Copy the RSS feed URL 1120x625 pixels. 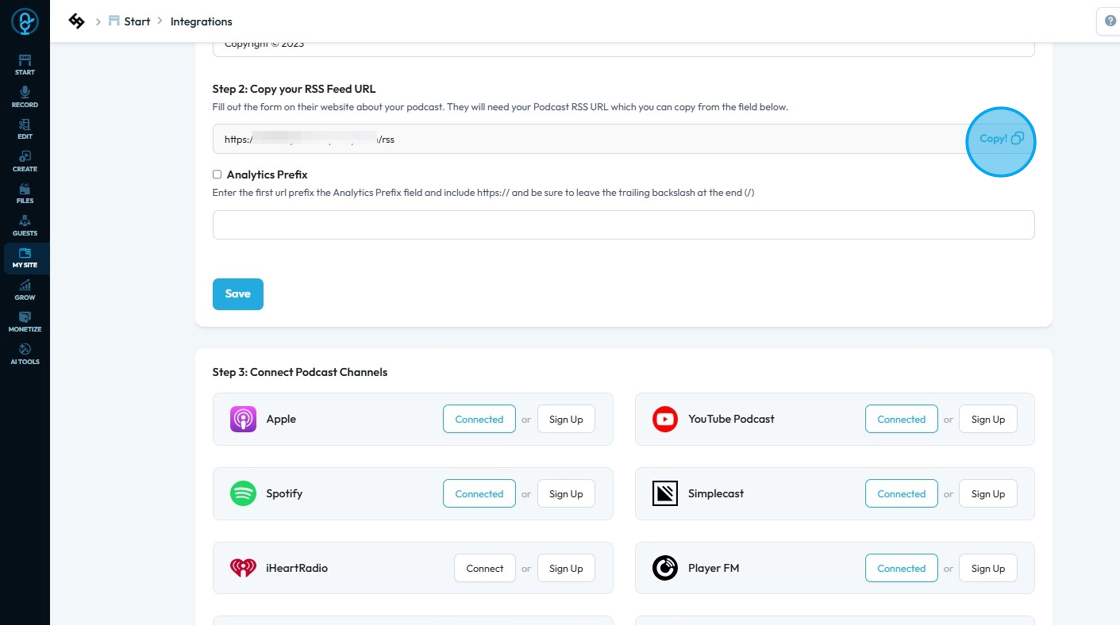pyautogui.click(x=1001, y=139)
